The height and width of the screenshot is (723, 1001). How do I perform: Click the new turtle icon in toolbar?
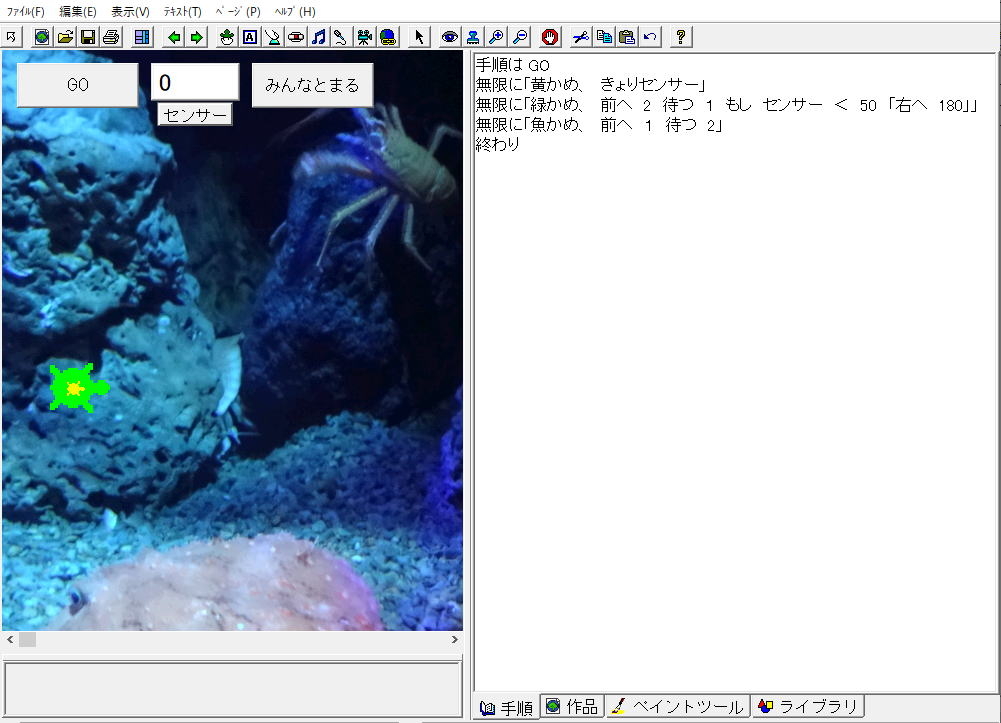[x=227, y=37]
